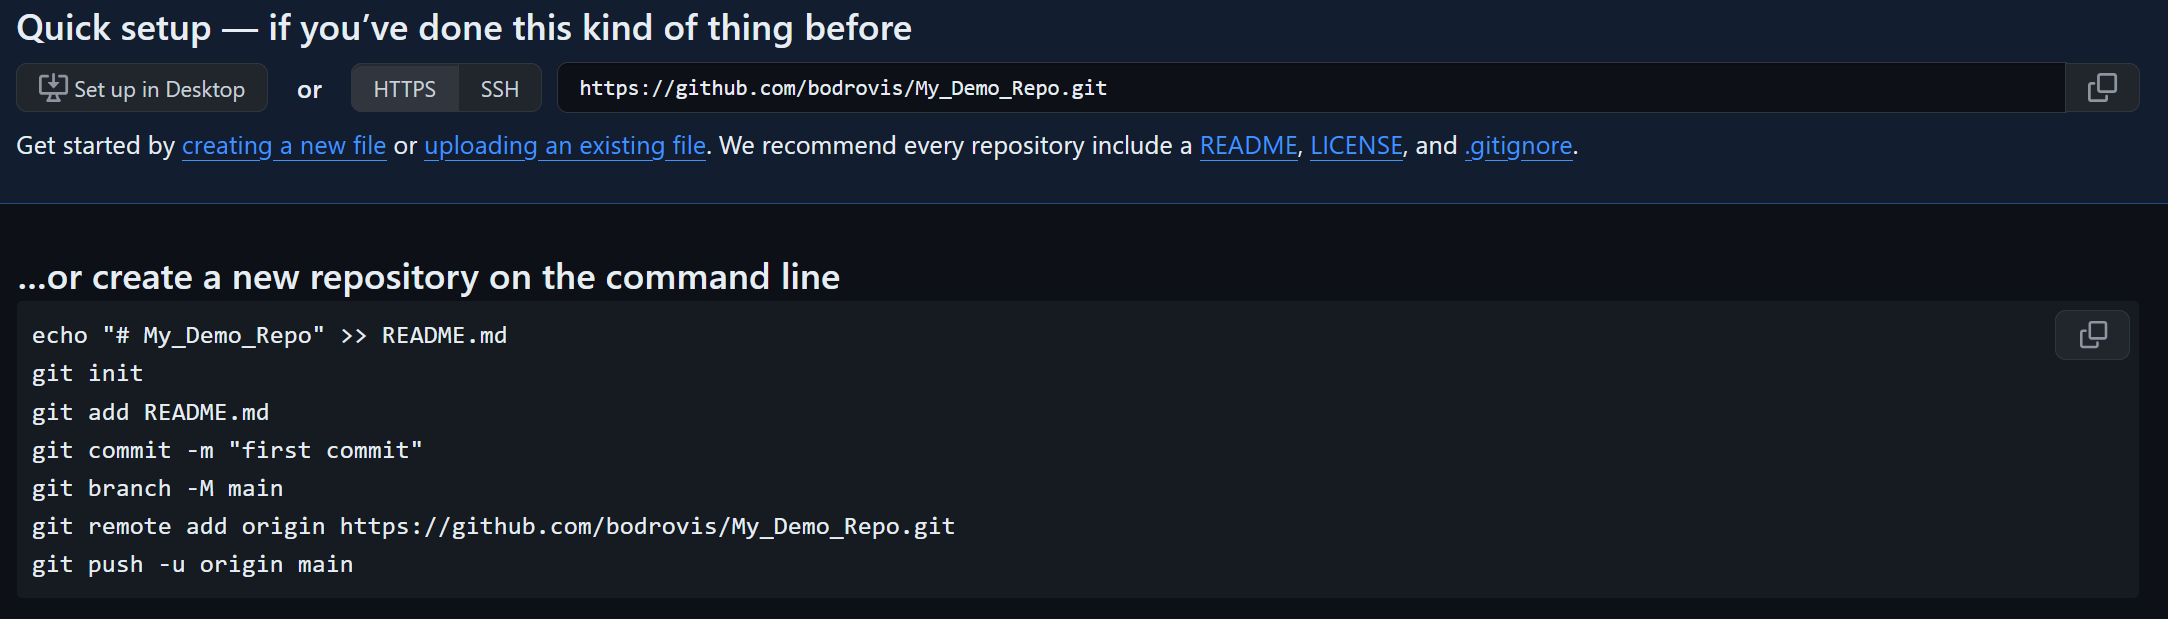Click the desktop download icon in Set up button
Screen dimensions: 2168x619
click(54, 88)
